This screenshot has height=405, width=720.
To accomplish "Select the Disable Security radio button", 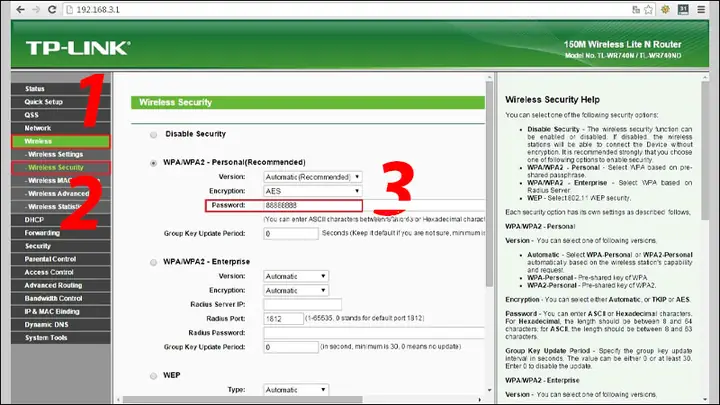I will tap(153, 135).
